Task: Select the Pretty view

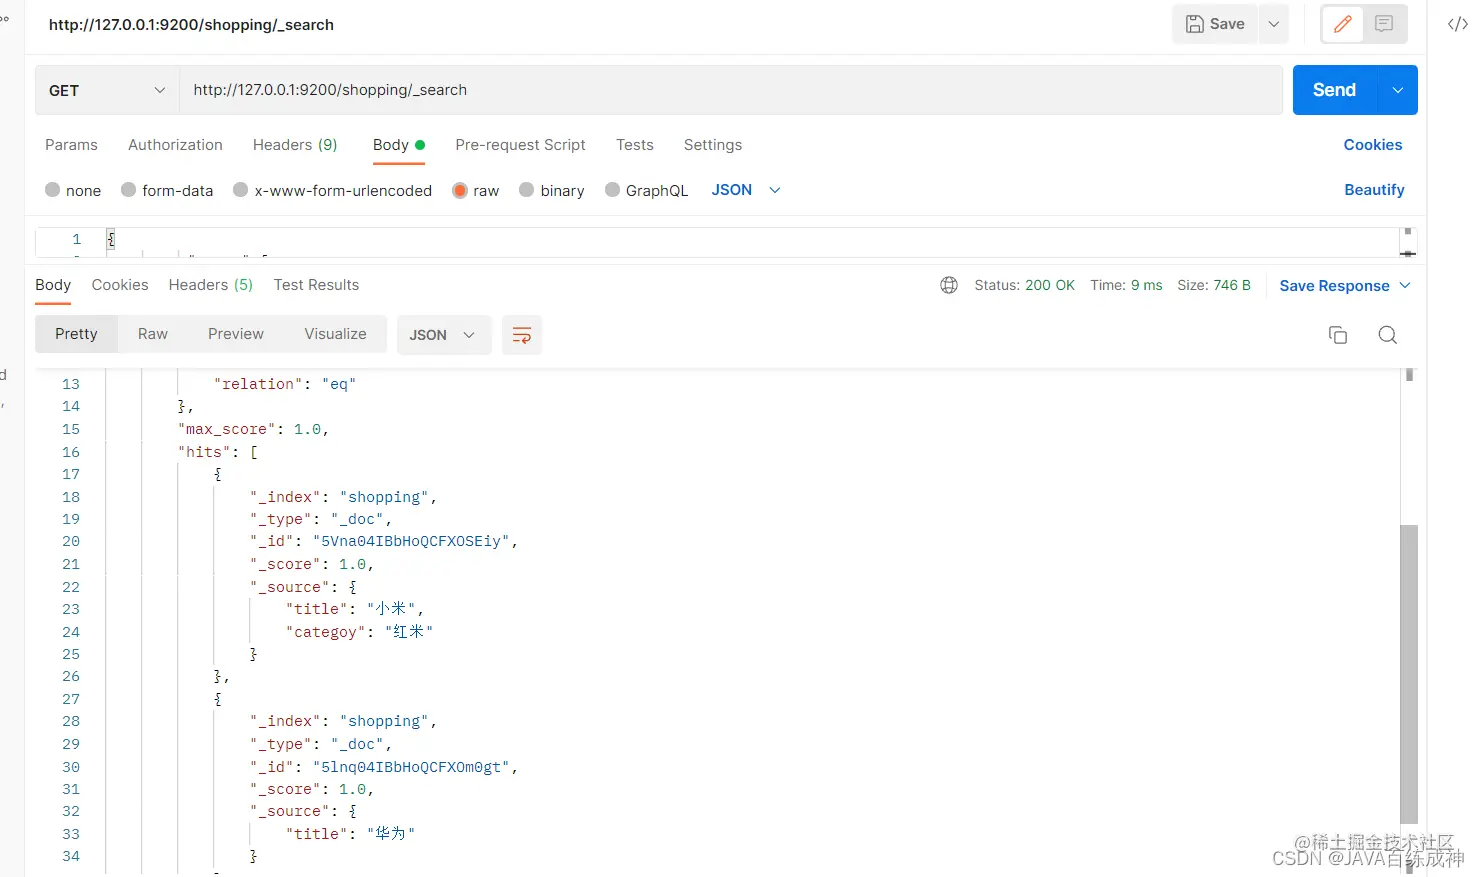Action: coord(76,334)
